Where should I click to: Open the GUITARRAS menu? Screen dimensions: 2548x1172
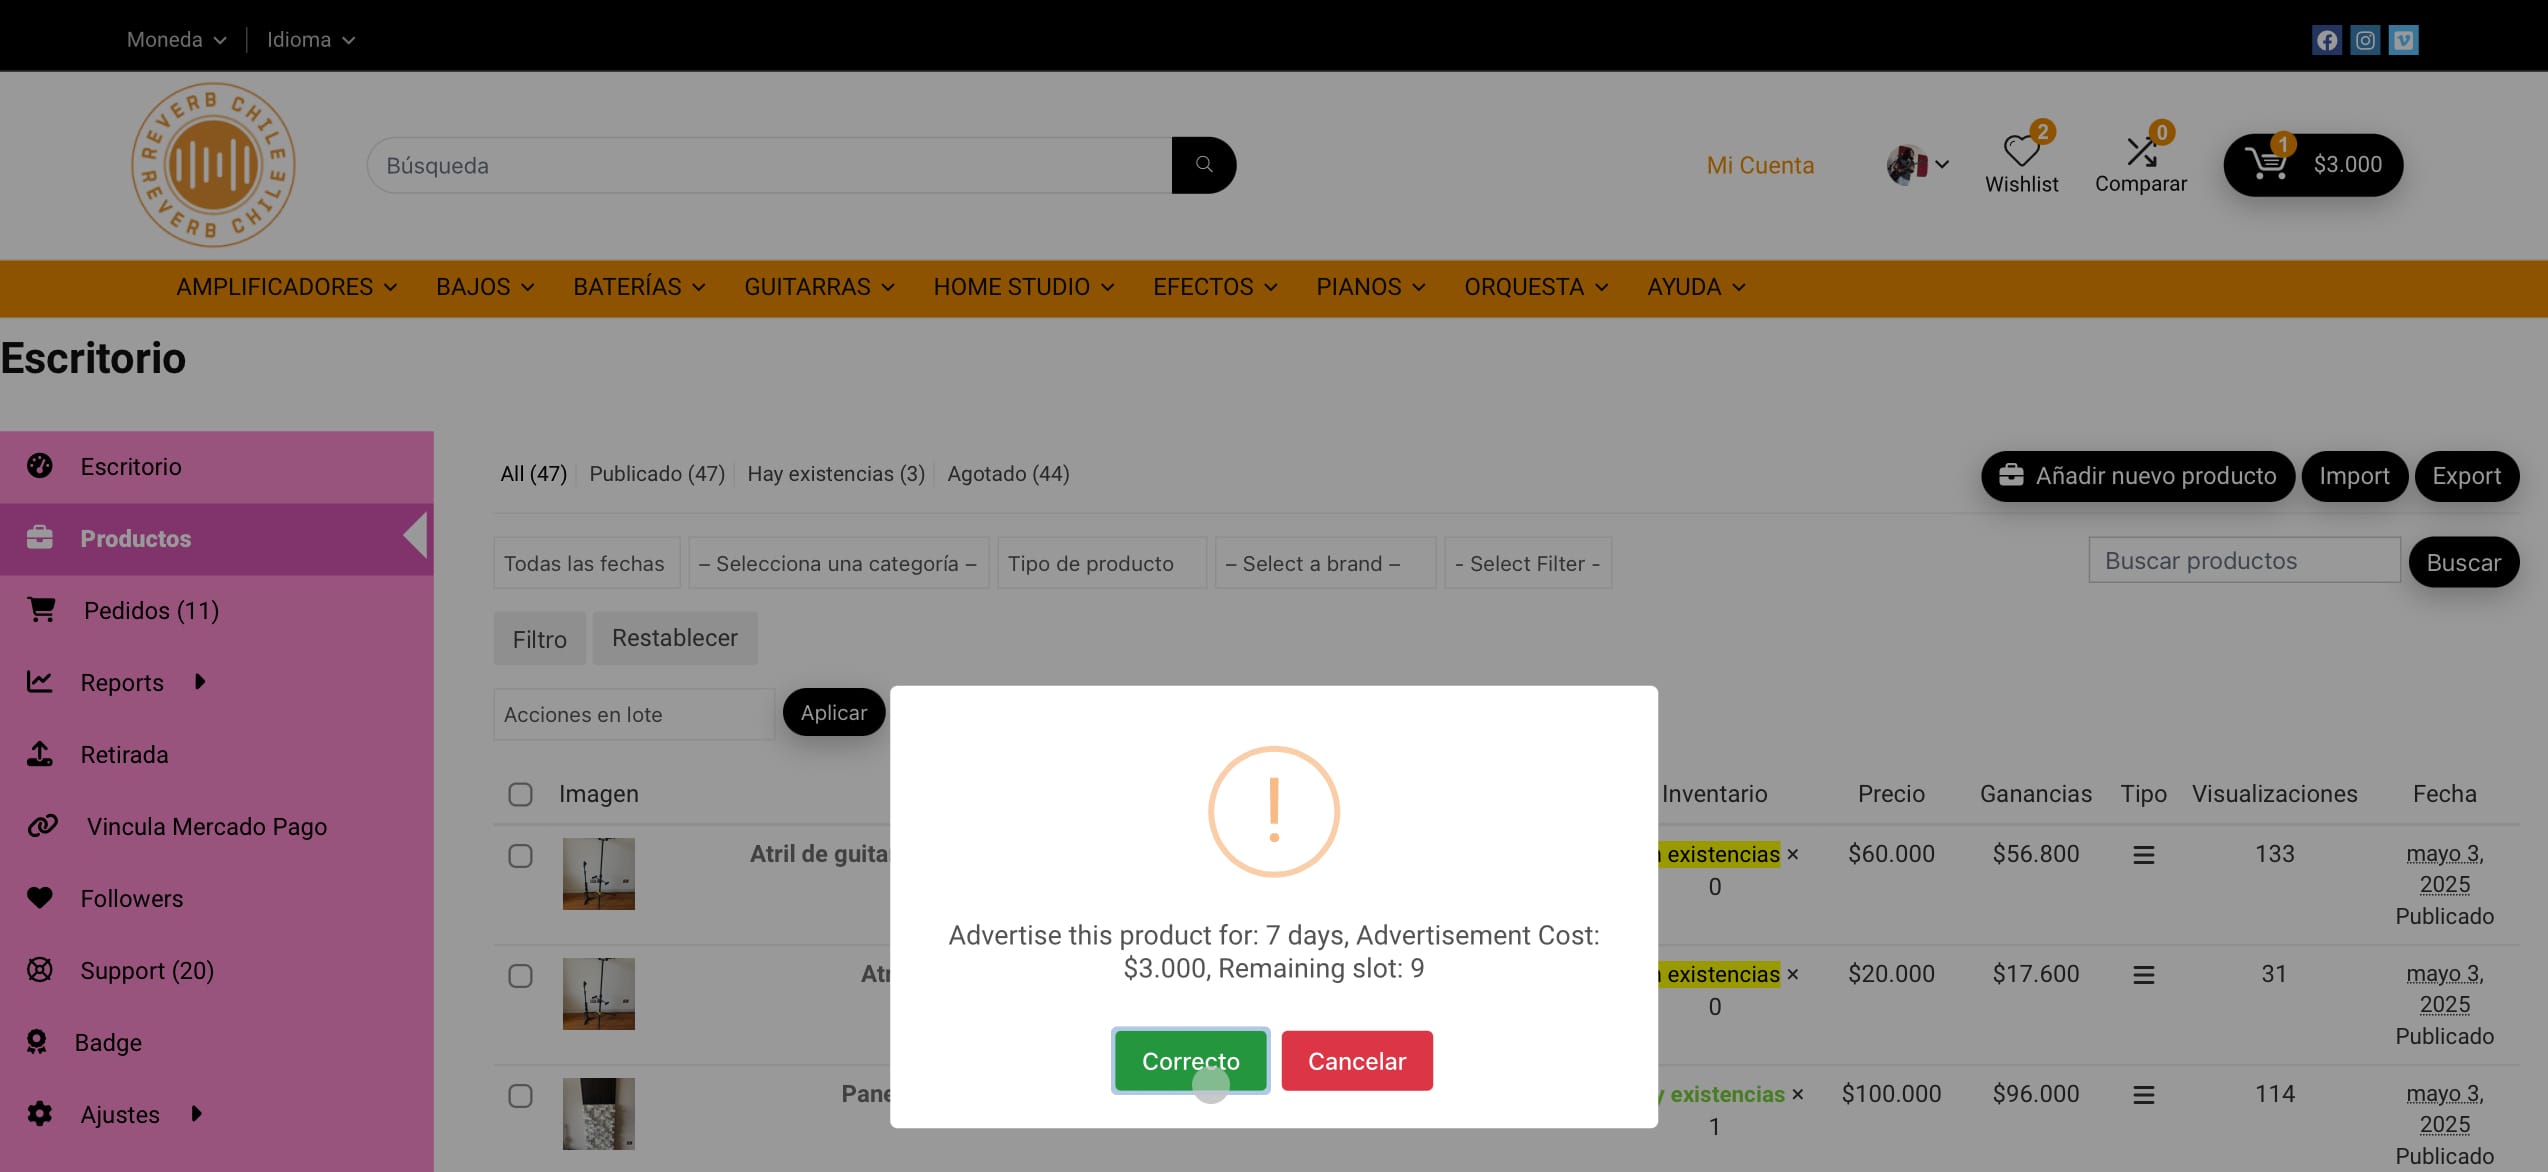(x=818, y=288)
